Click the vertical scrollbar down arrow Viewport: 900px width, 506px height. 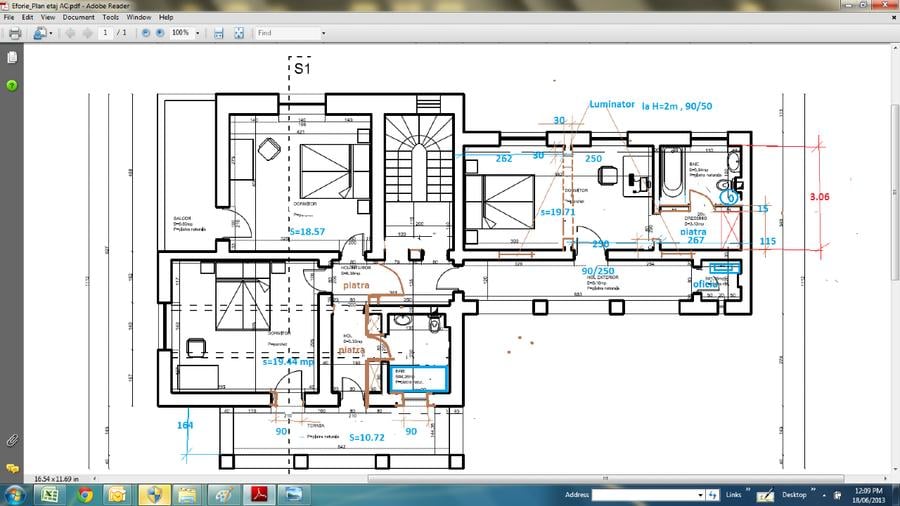point(895,469)
